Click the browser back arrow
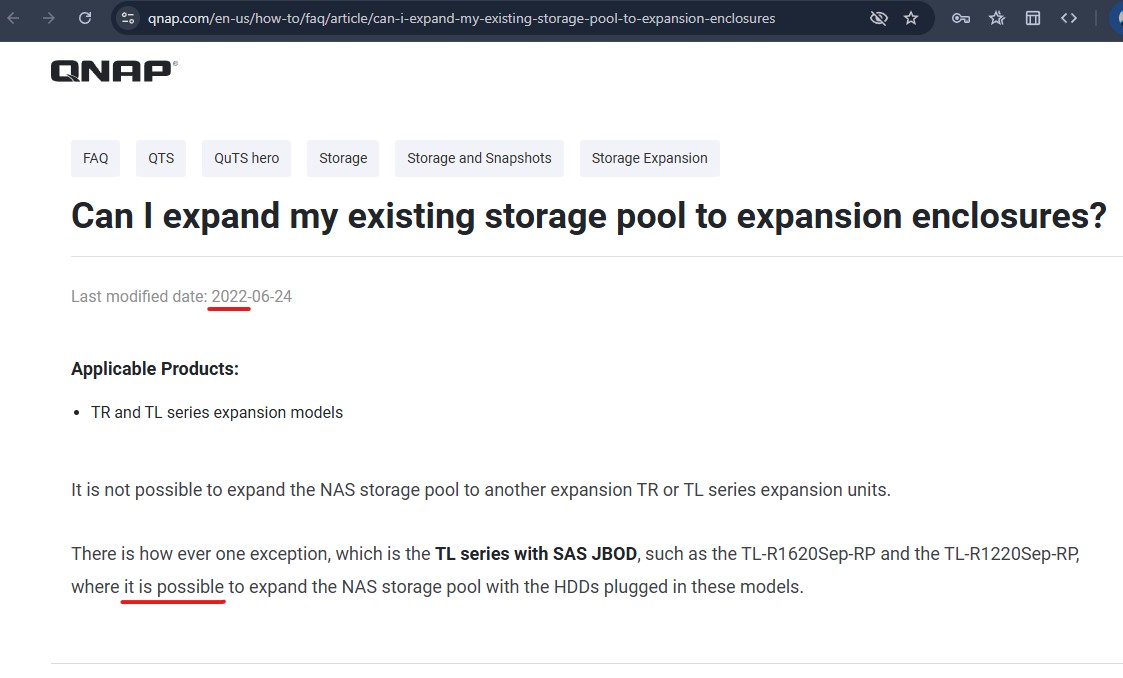The image size is (1123, 678). click(14, 18)
